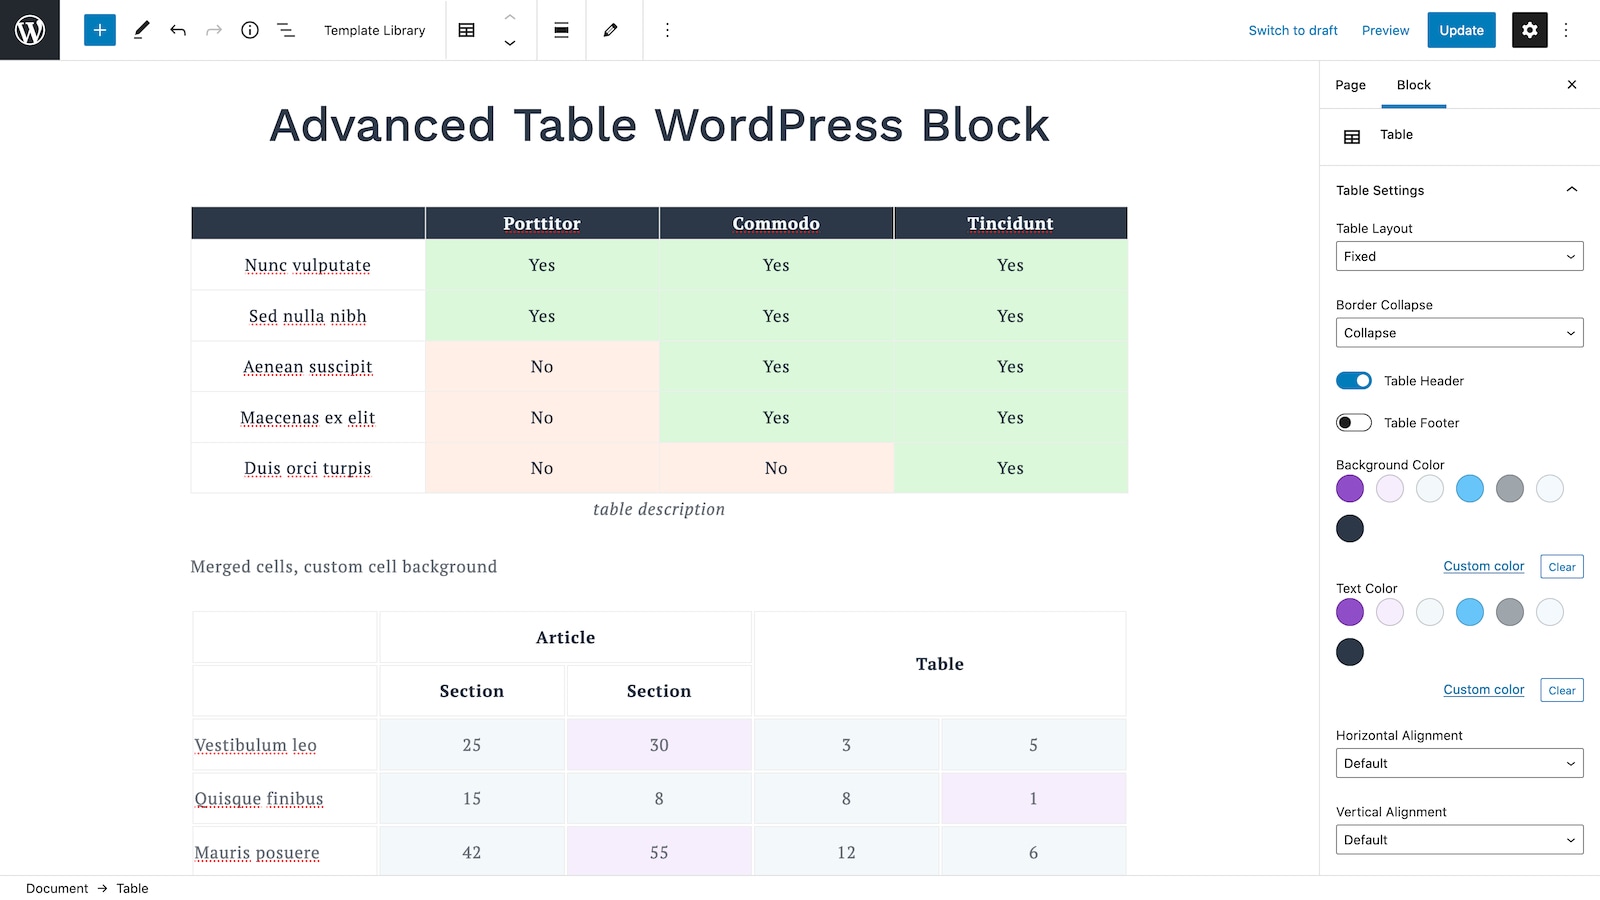
Task: Pick the dark navy background color swatch
Action: 1350,529
